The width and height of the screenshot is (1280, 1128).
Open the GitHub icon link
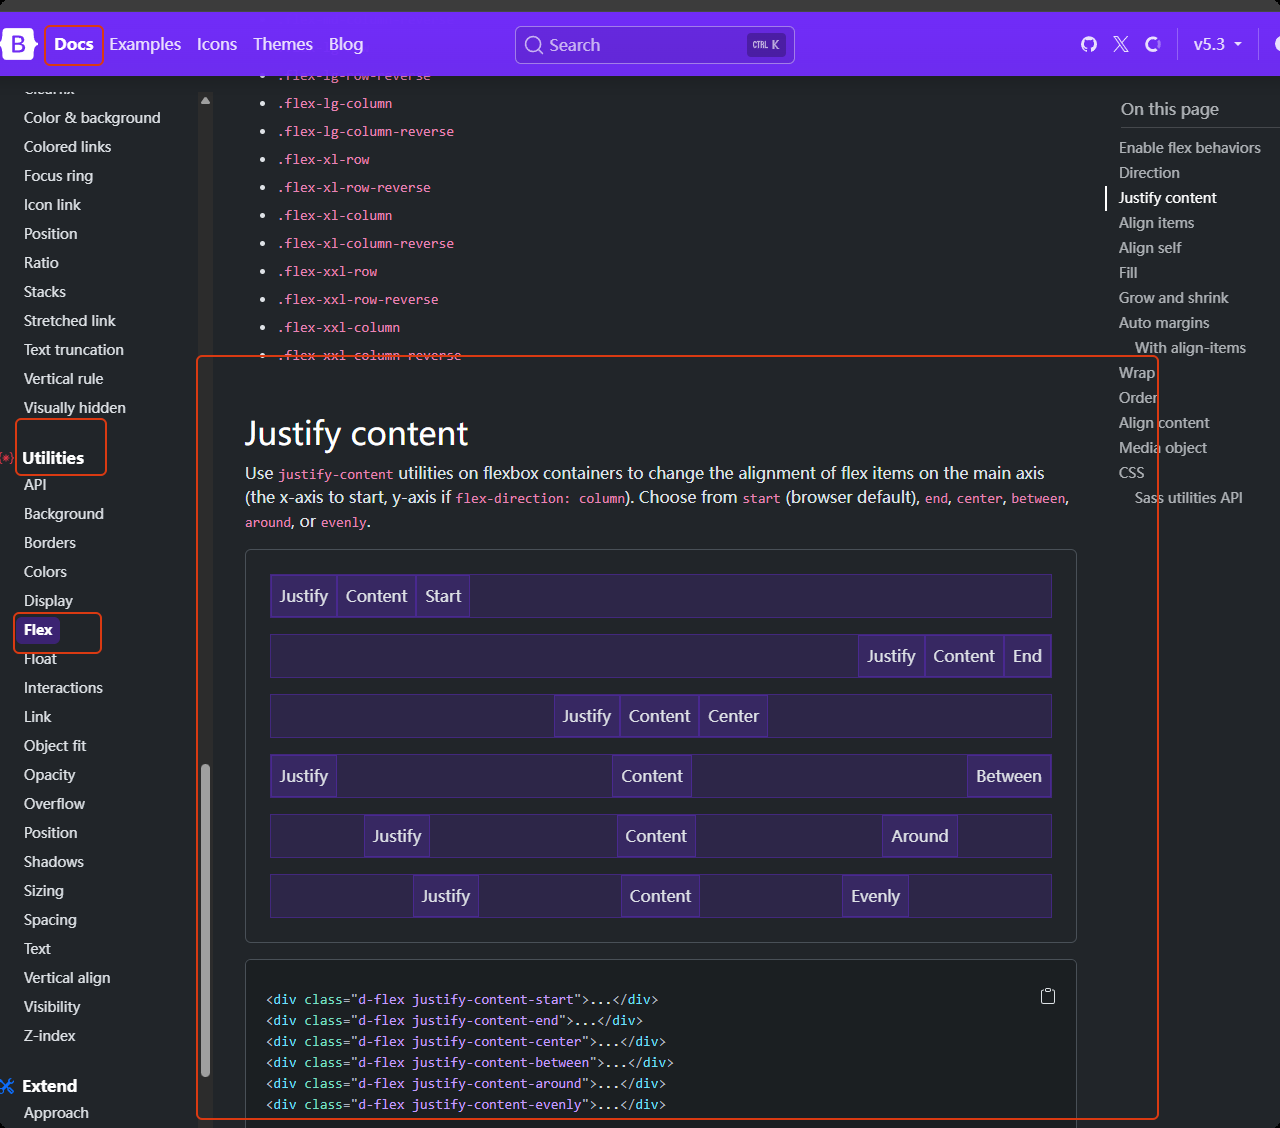pyautogui.click(x=1089, y=44)
